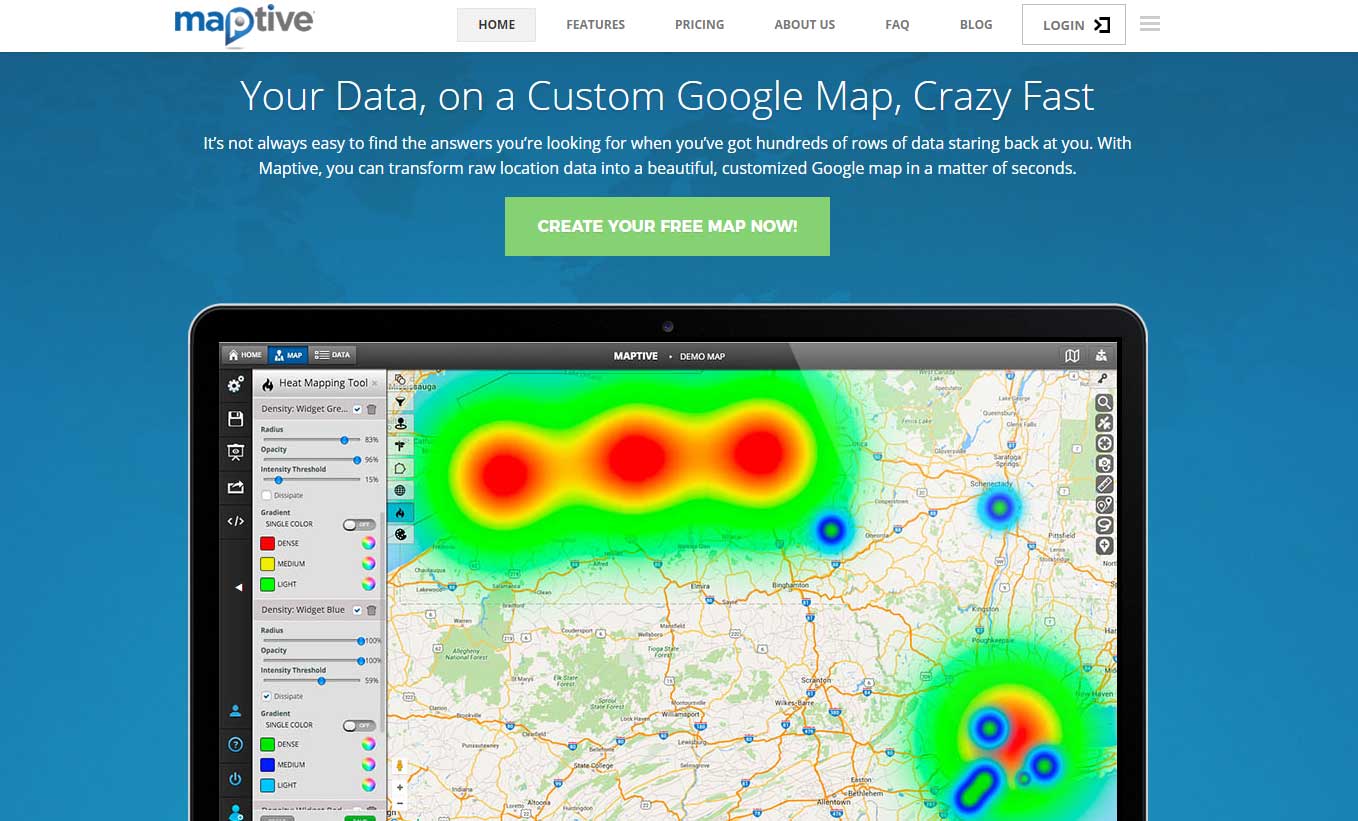Click the magnifier search tool on map
Viewport: 1358px width, 821px height.
(x=1104, y=403)
